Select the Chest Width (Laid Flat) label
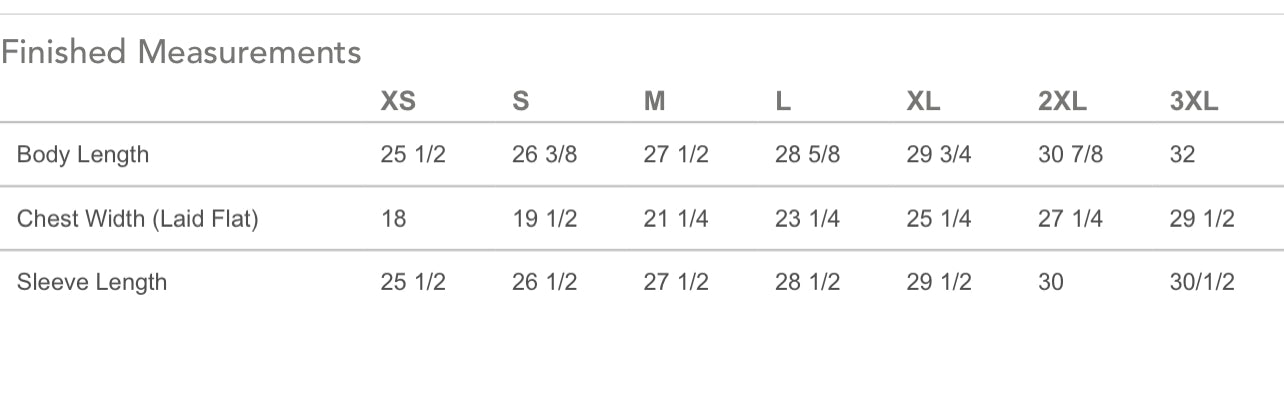The image size is (1284, 401). click(138, 219)
